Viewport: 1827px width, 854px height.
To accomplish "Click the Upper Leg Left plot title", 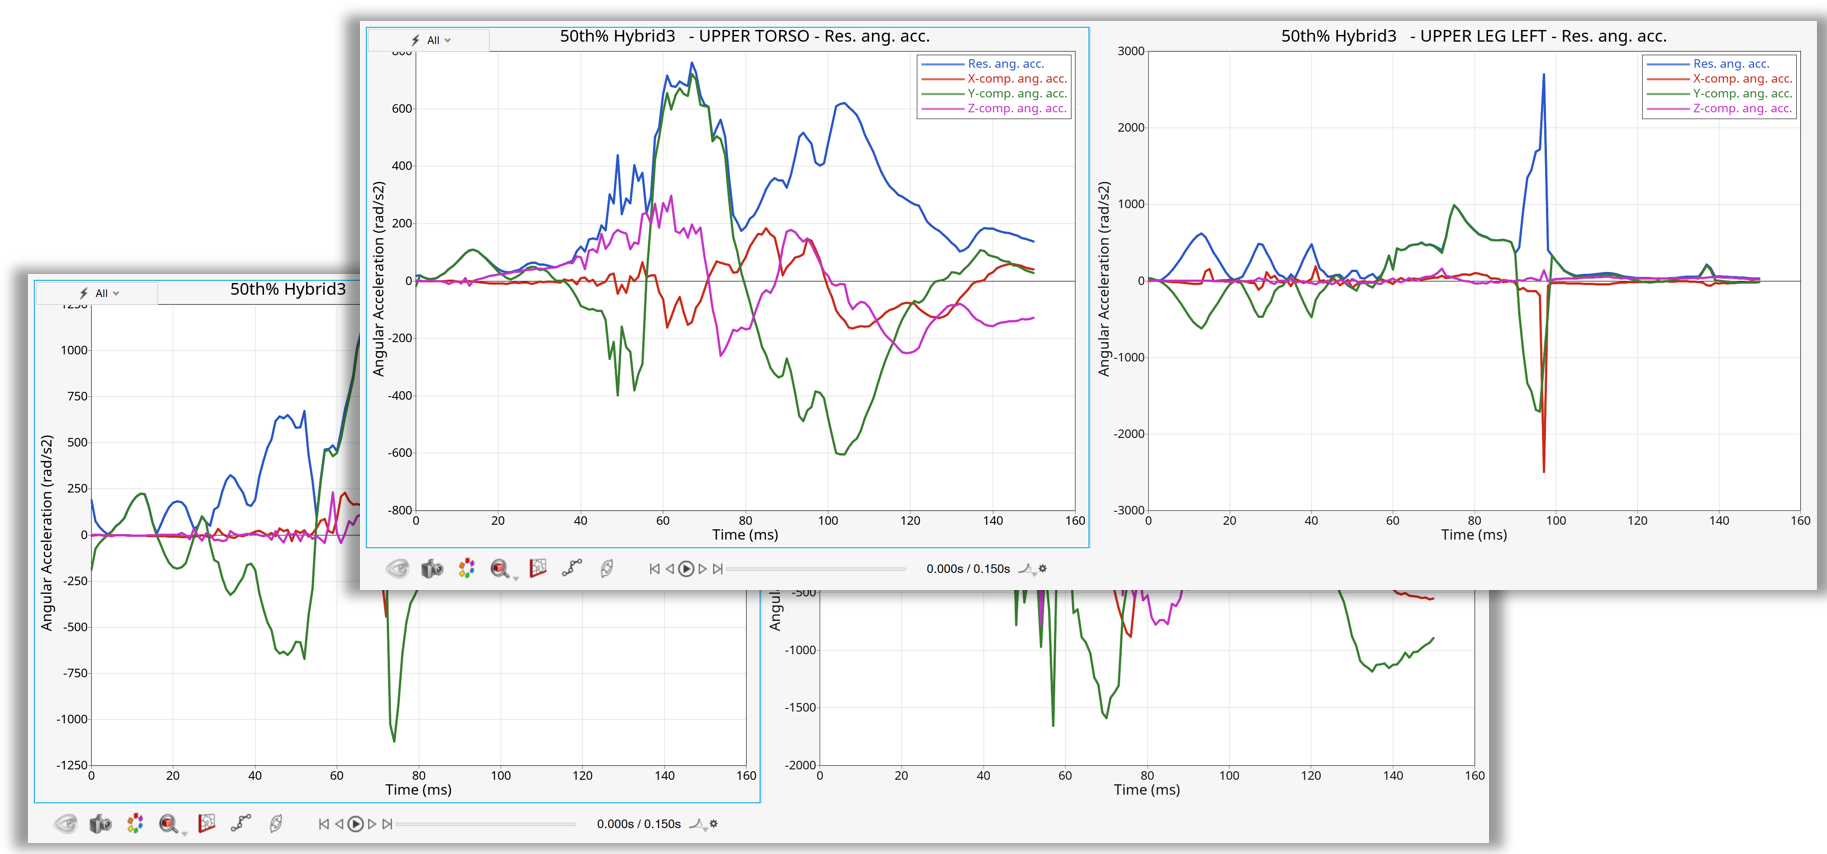I will [x=1474, y=36].
